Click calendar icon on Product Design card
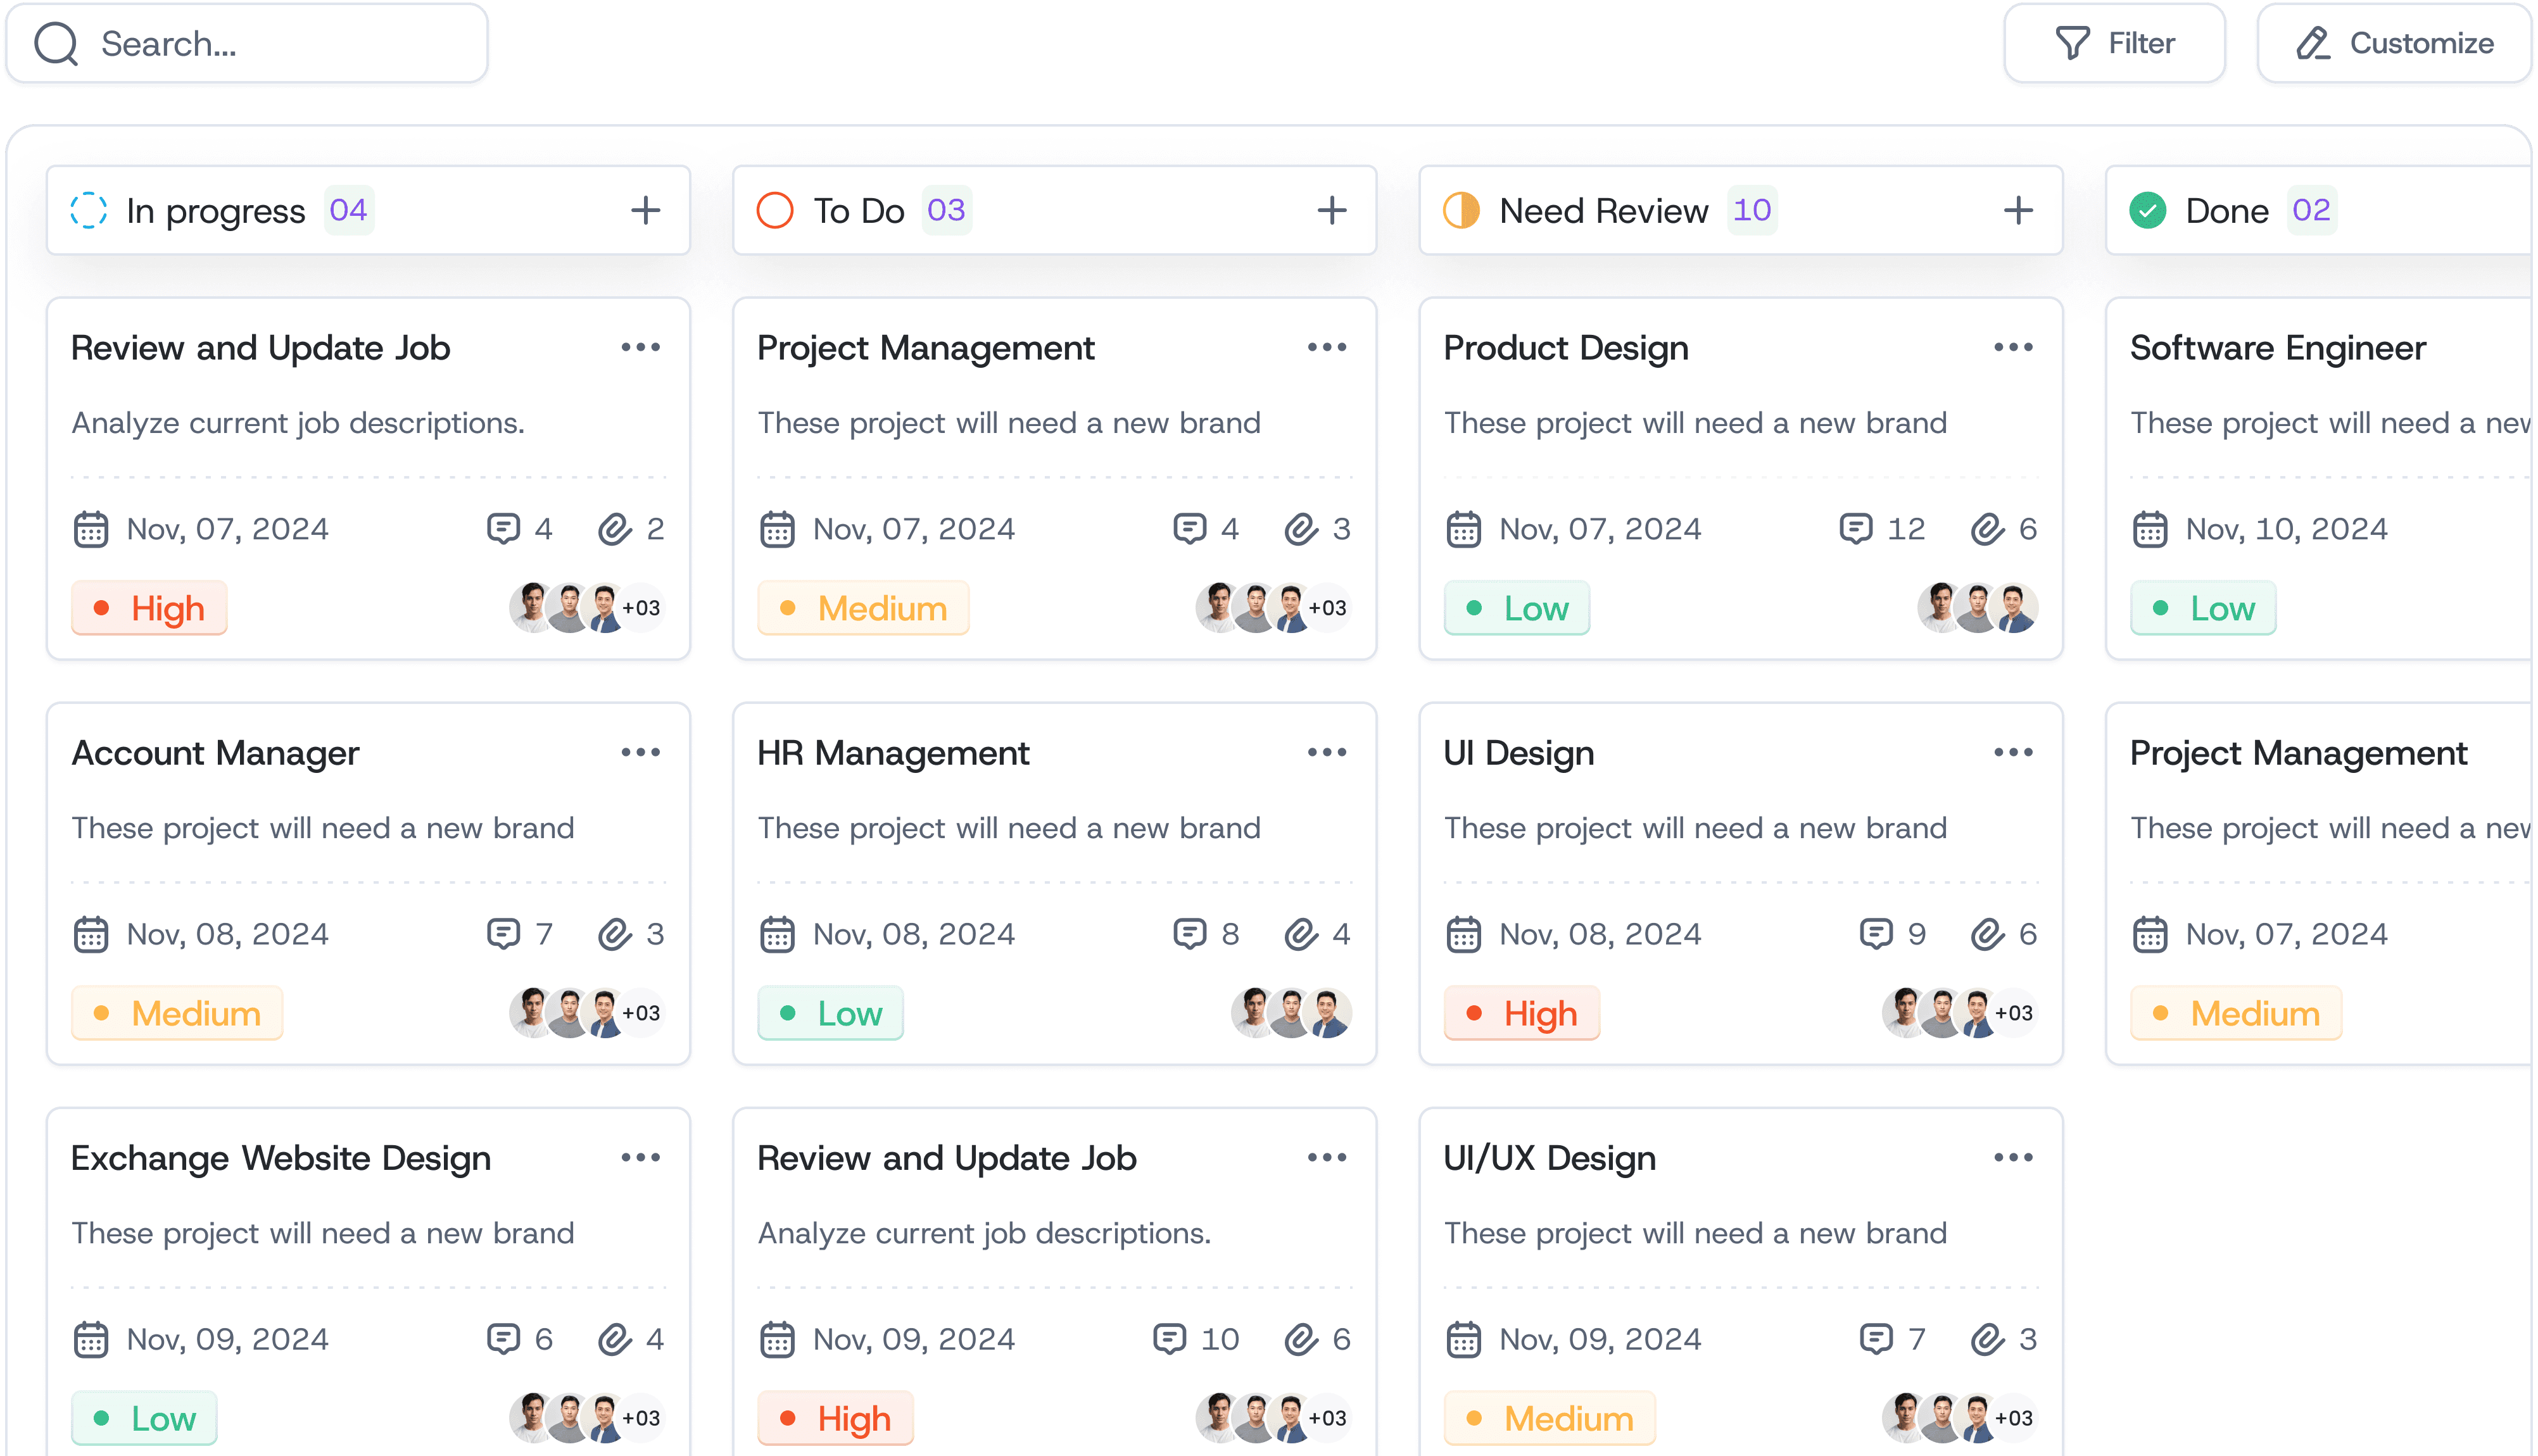The image size is (2538, 1456). click(1464, 529)
